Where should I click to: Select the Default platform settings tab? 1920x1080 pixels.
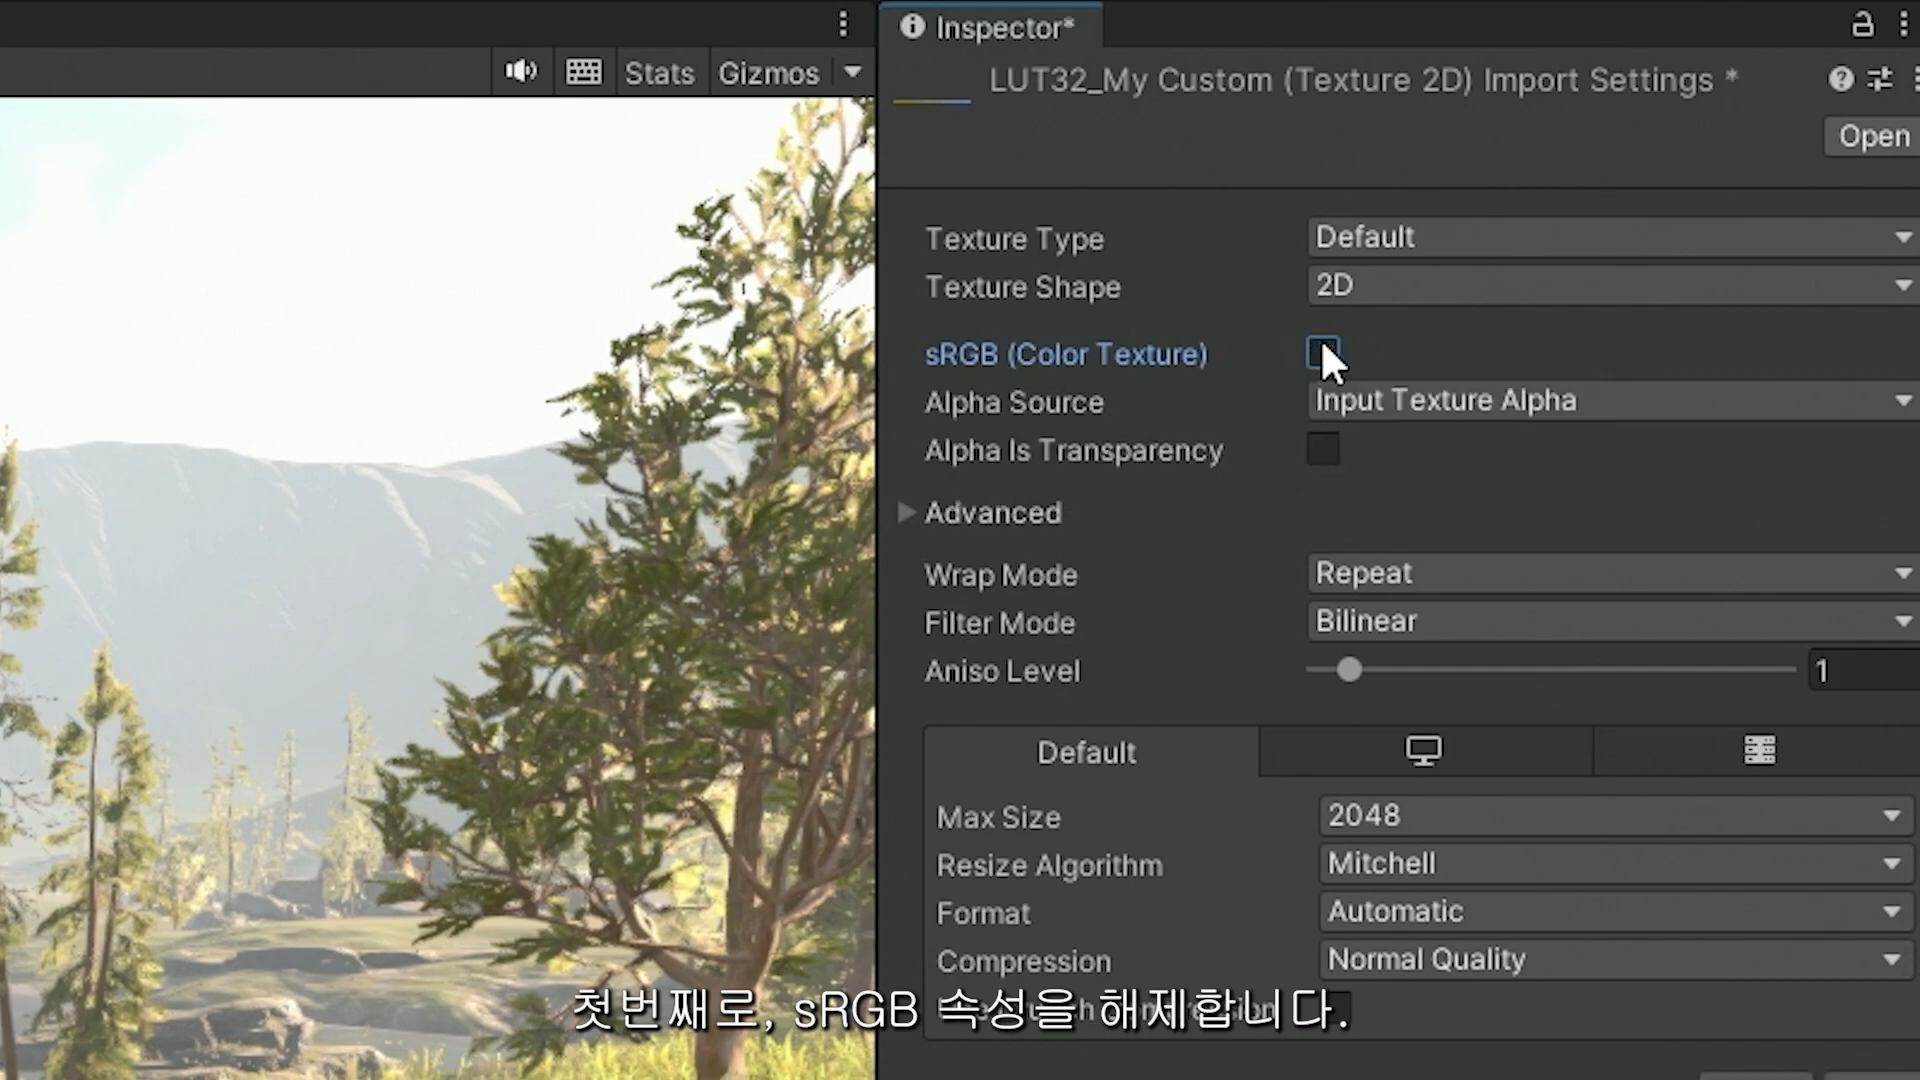[x=1087, y=752]
